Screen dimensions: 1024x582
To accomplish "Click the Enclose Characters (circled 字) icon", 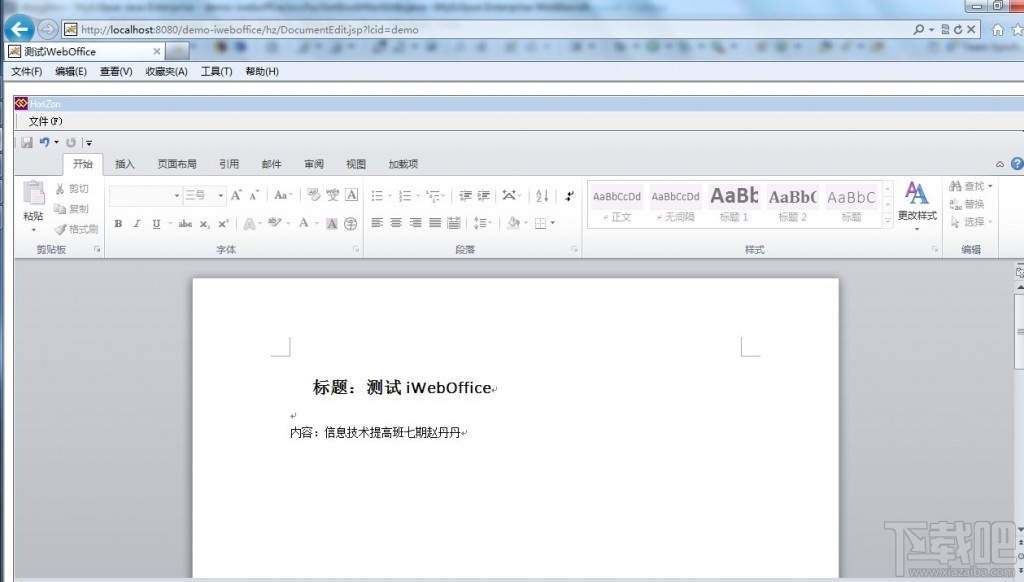I will (x=351, y=223).
